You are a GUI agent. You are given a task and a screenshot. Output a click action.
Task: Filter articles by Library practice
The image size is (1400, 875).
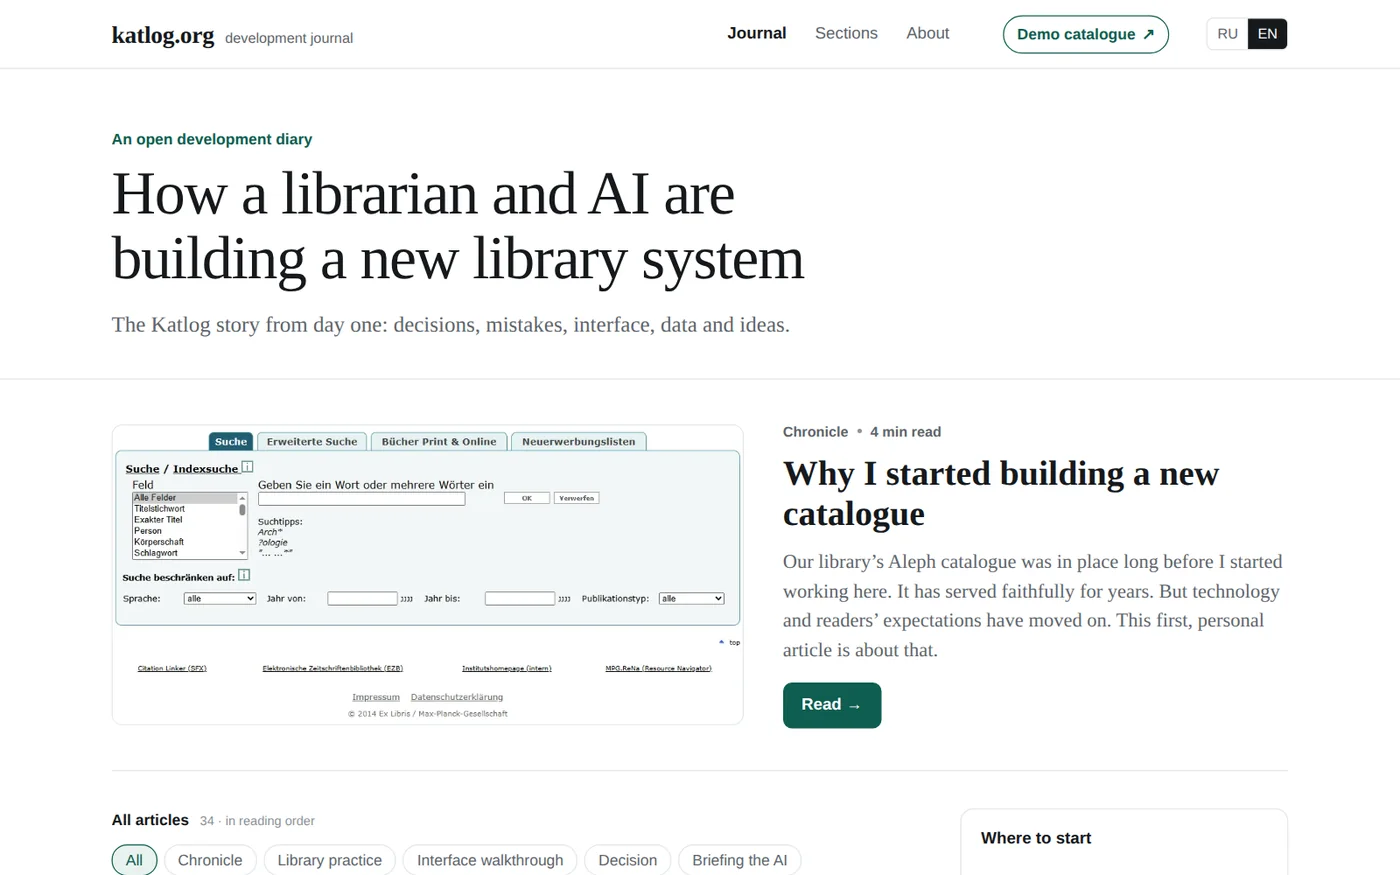(x=330, y=860)
